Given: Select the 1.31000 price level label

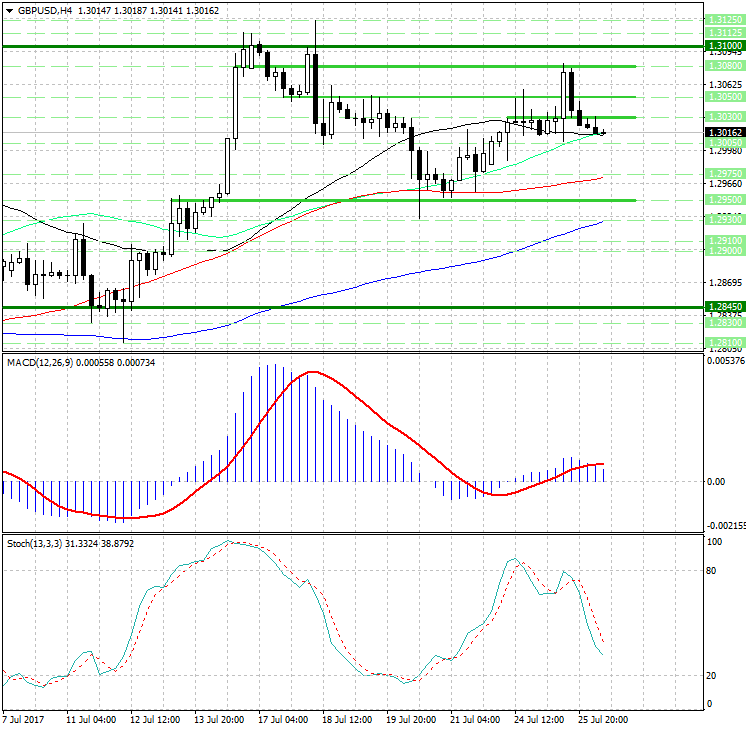Looking at the screenshot, I should (x=723, y=46).
